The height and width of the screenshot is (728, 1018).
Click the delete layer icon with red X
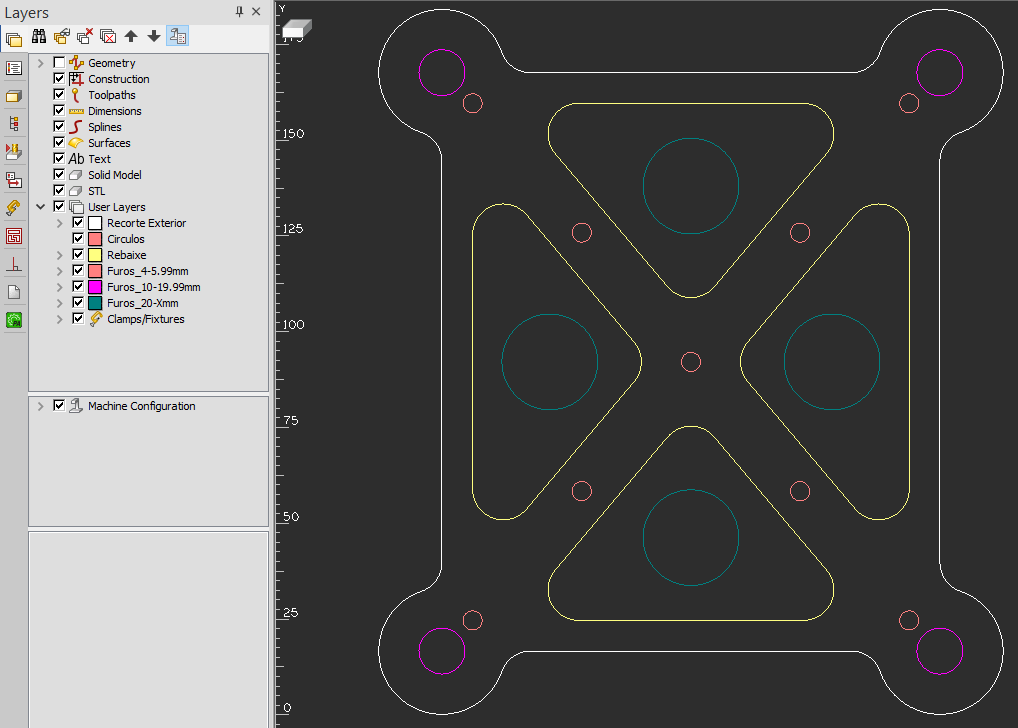tap(85, 37)
